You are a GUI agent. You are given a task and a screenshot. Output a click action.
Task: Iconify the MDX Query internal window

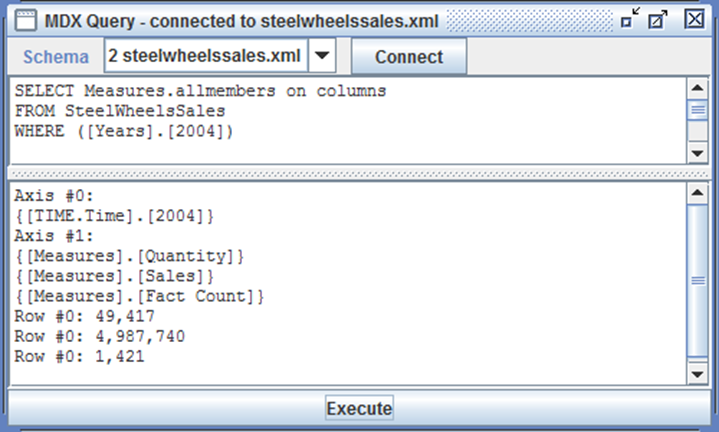[630, 19]
